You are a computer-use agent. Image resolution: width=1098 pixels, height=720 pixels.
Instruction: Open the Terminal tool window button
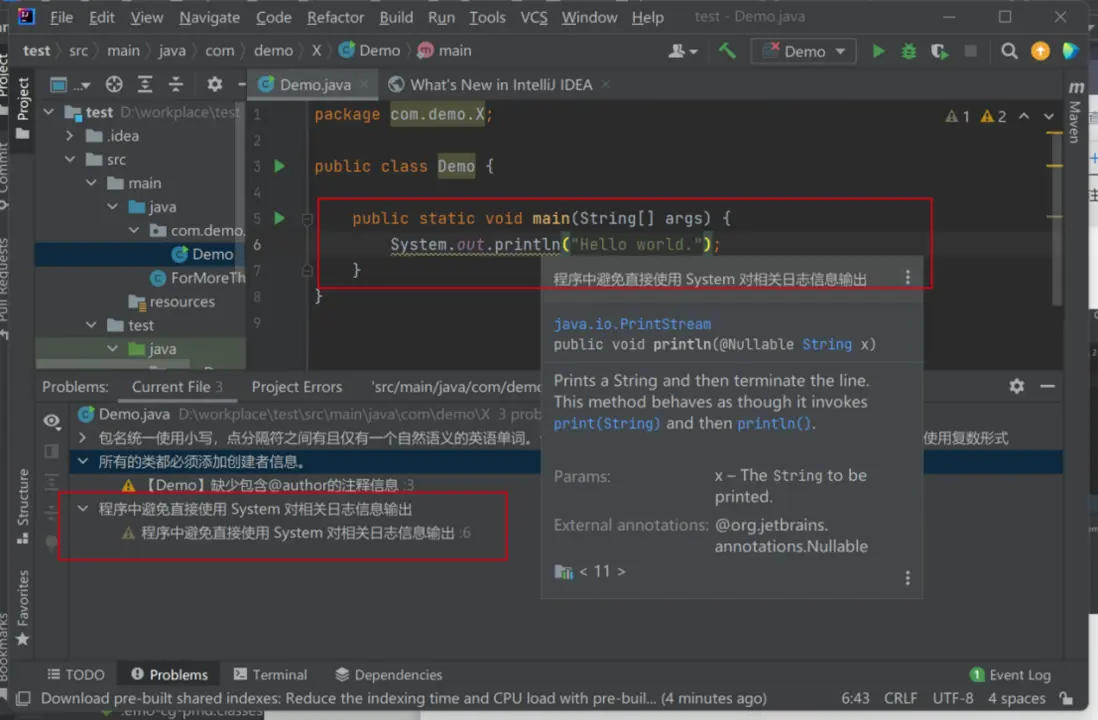(270, 675)
